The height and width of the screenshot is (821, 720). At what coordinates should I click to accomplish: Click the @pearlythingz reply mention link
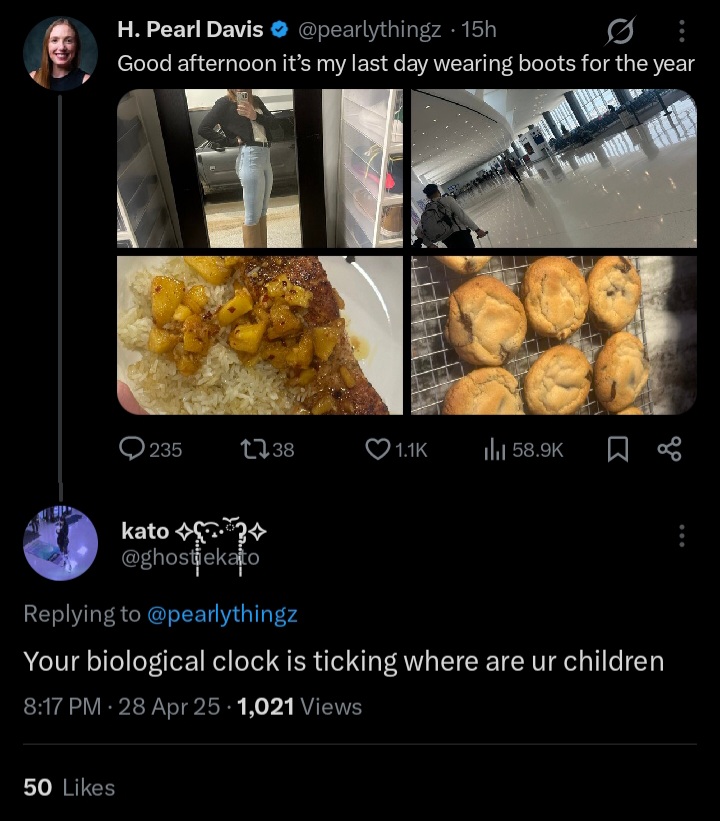coord(222,614)
